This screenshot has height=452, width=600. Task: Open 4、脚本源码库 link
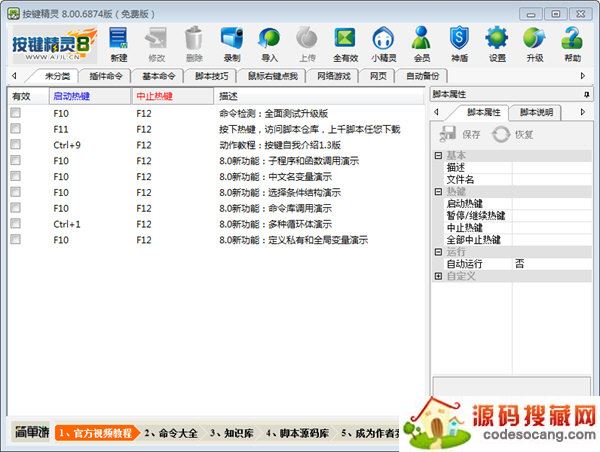point(297,433)
